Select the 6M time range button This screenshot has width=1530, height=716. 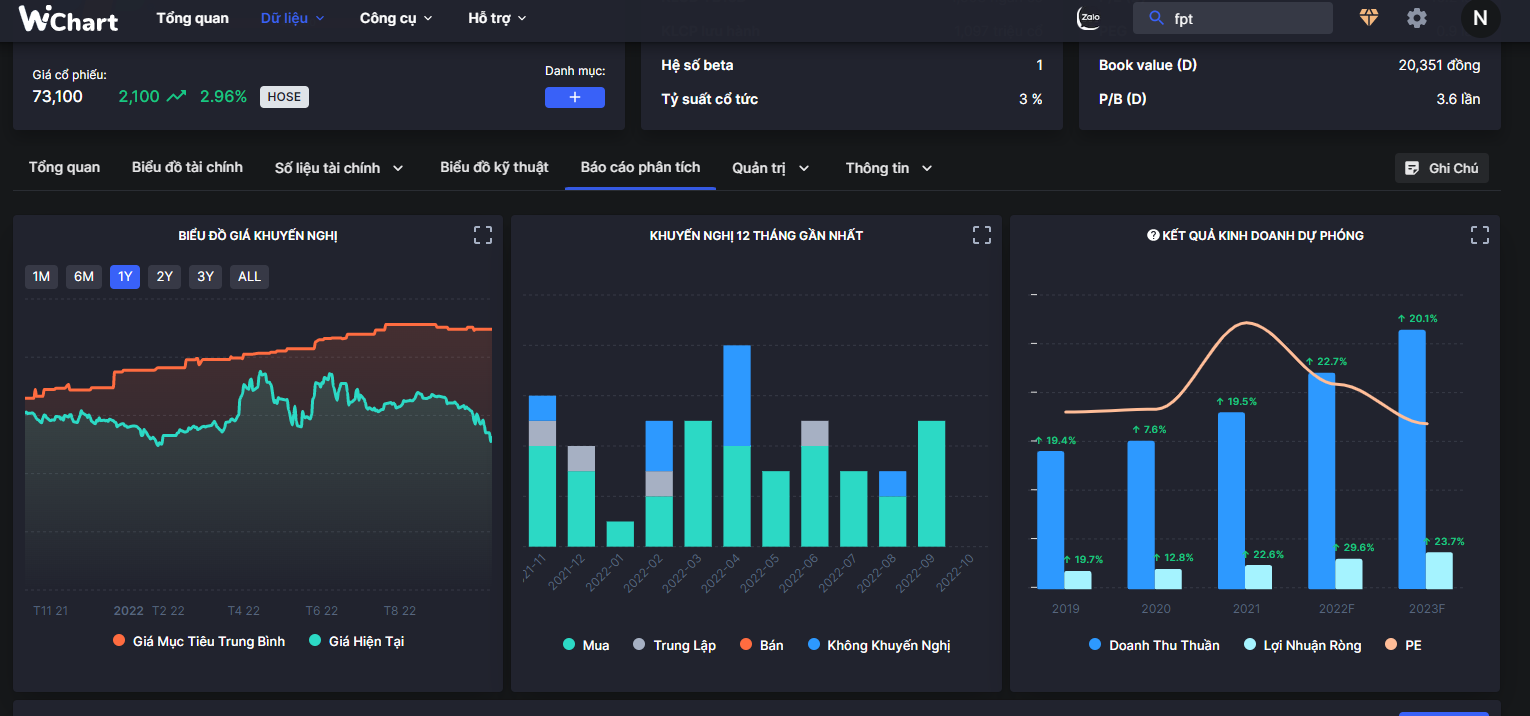point(84,277)
